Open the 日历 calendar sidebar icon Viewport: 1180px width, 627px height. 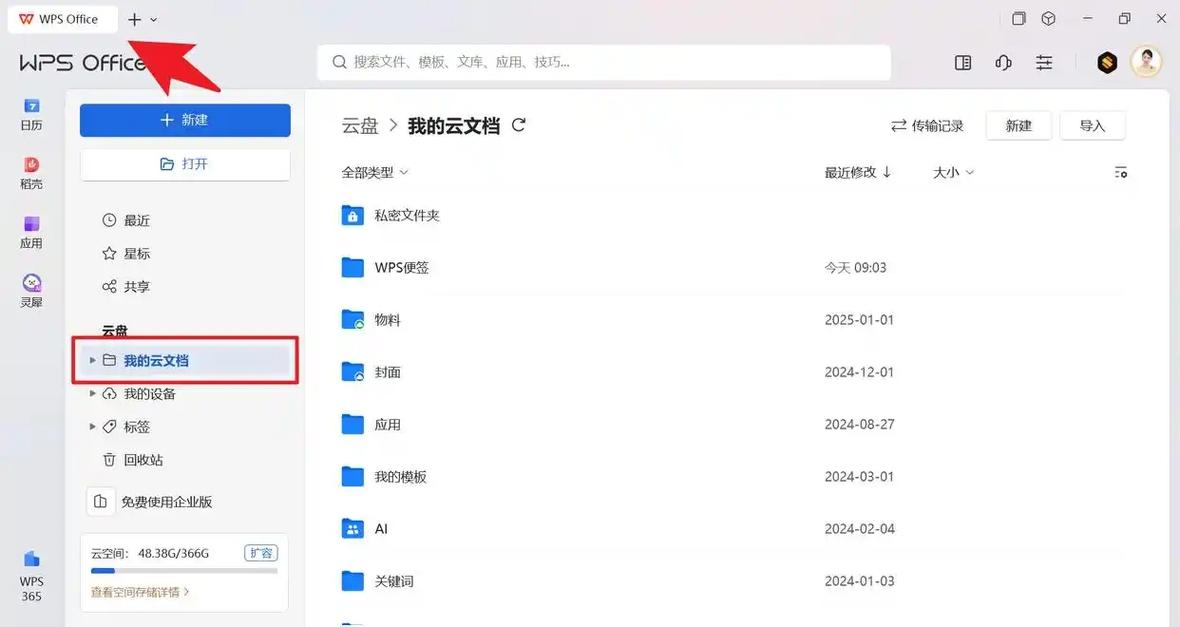tap(31, 114)
